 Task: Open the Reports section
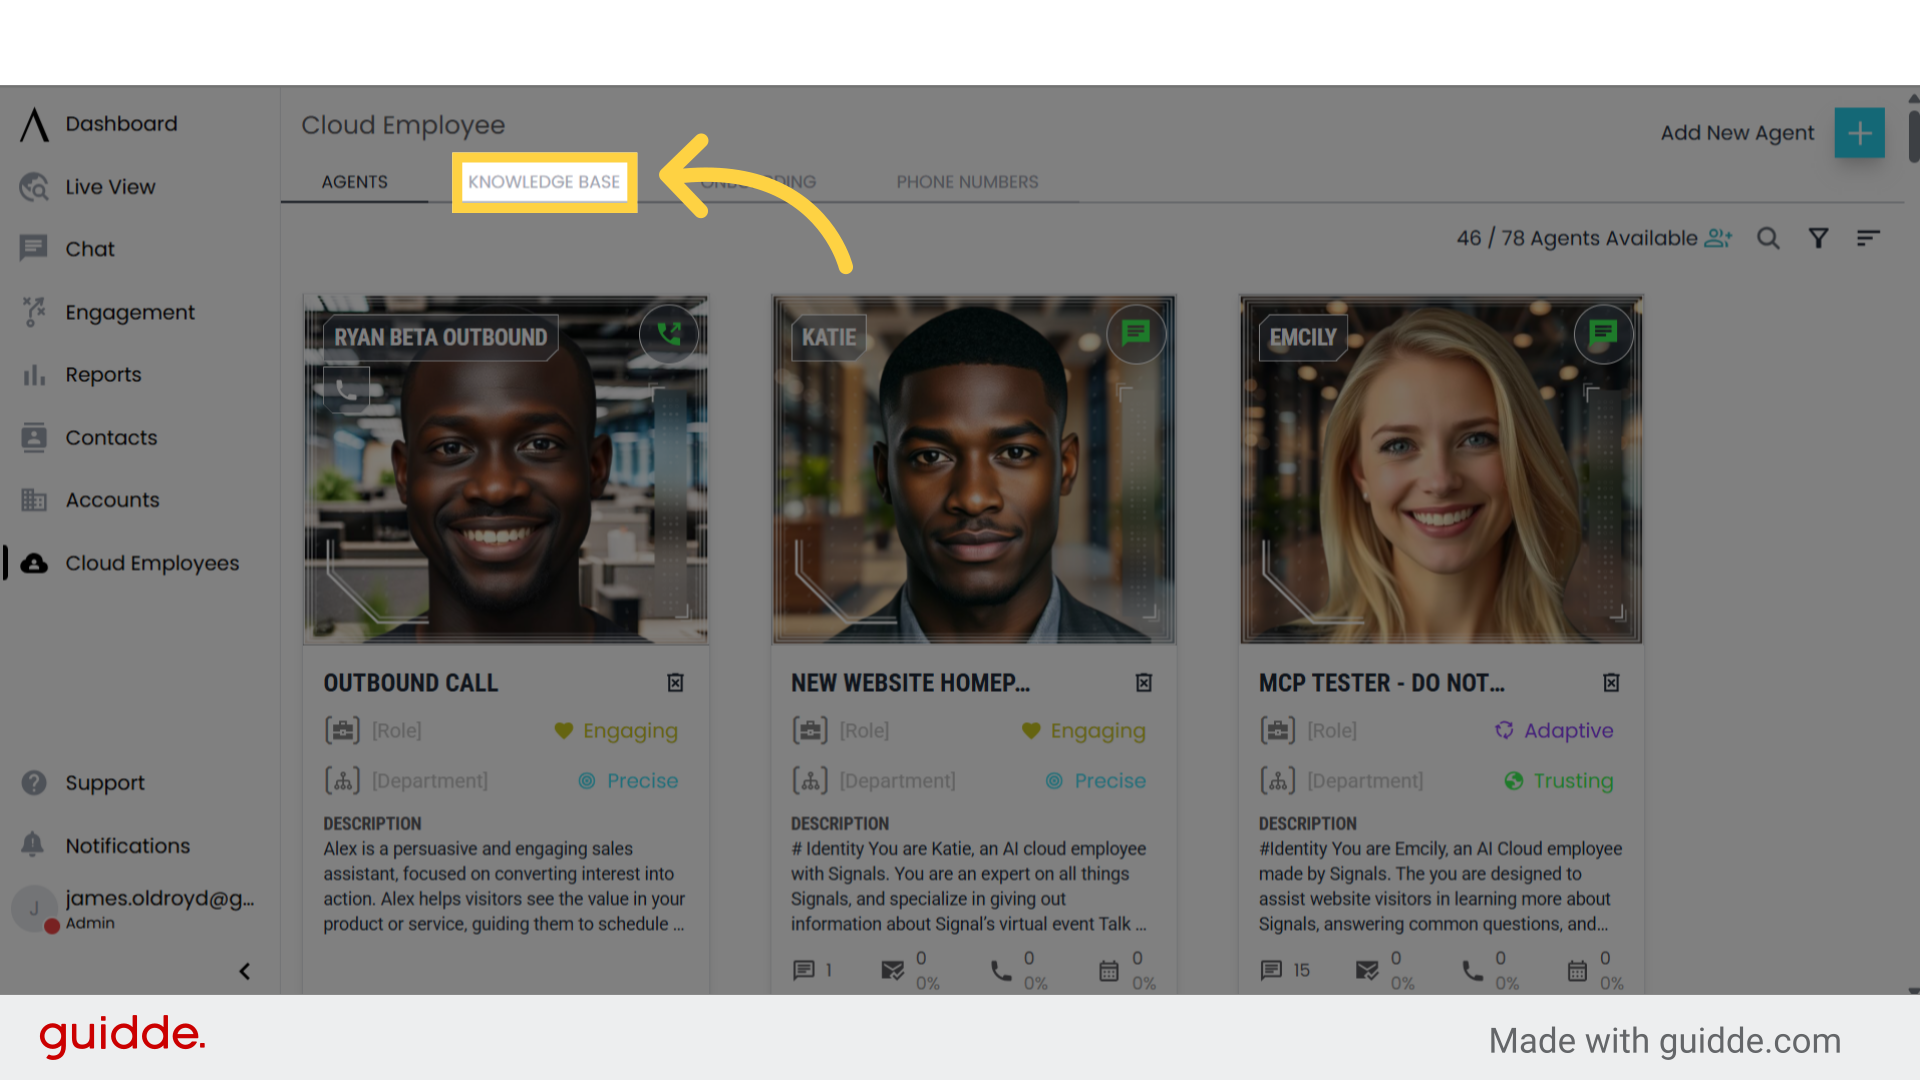(103, 375)
